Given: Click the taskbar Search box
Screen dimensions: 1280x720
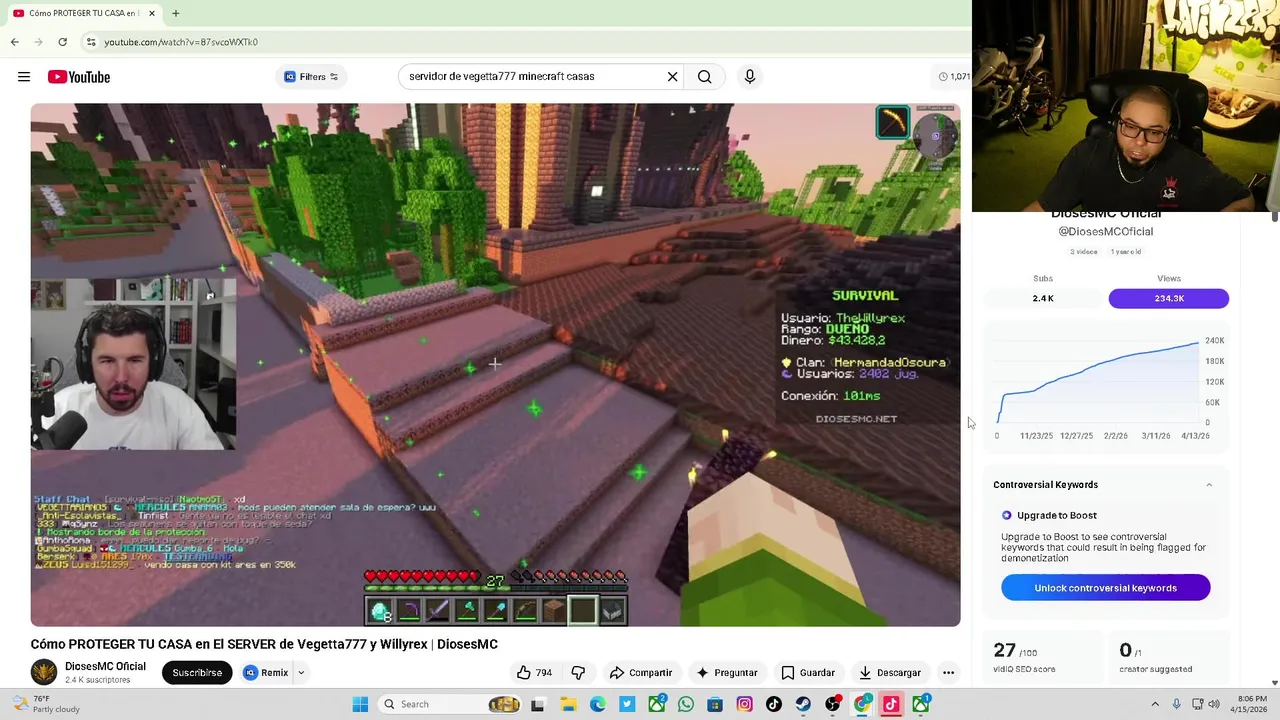Looking at the screenshot, I should 452,704.
